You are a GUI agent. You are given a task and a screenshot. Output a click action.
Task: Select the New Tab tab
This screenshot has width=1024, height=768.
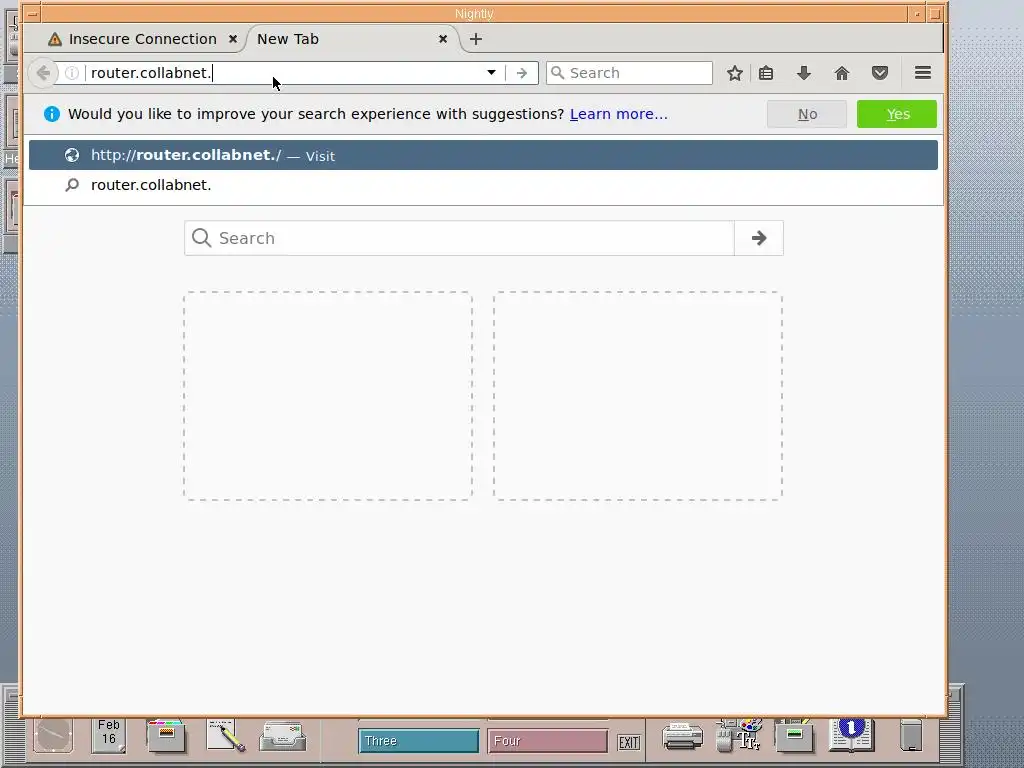pos(287,39)
